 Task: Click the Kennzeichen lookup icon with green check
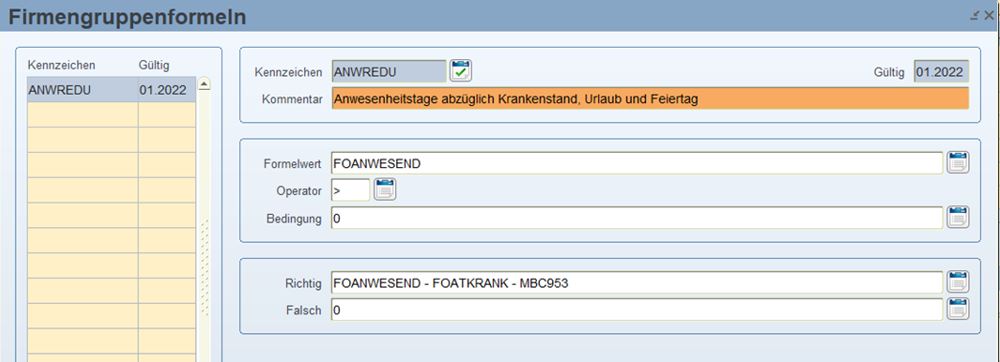(460, 71)
